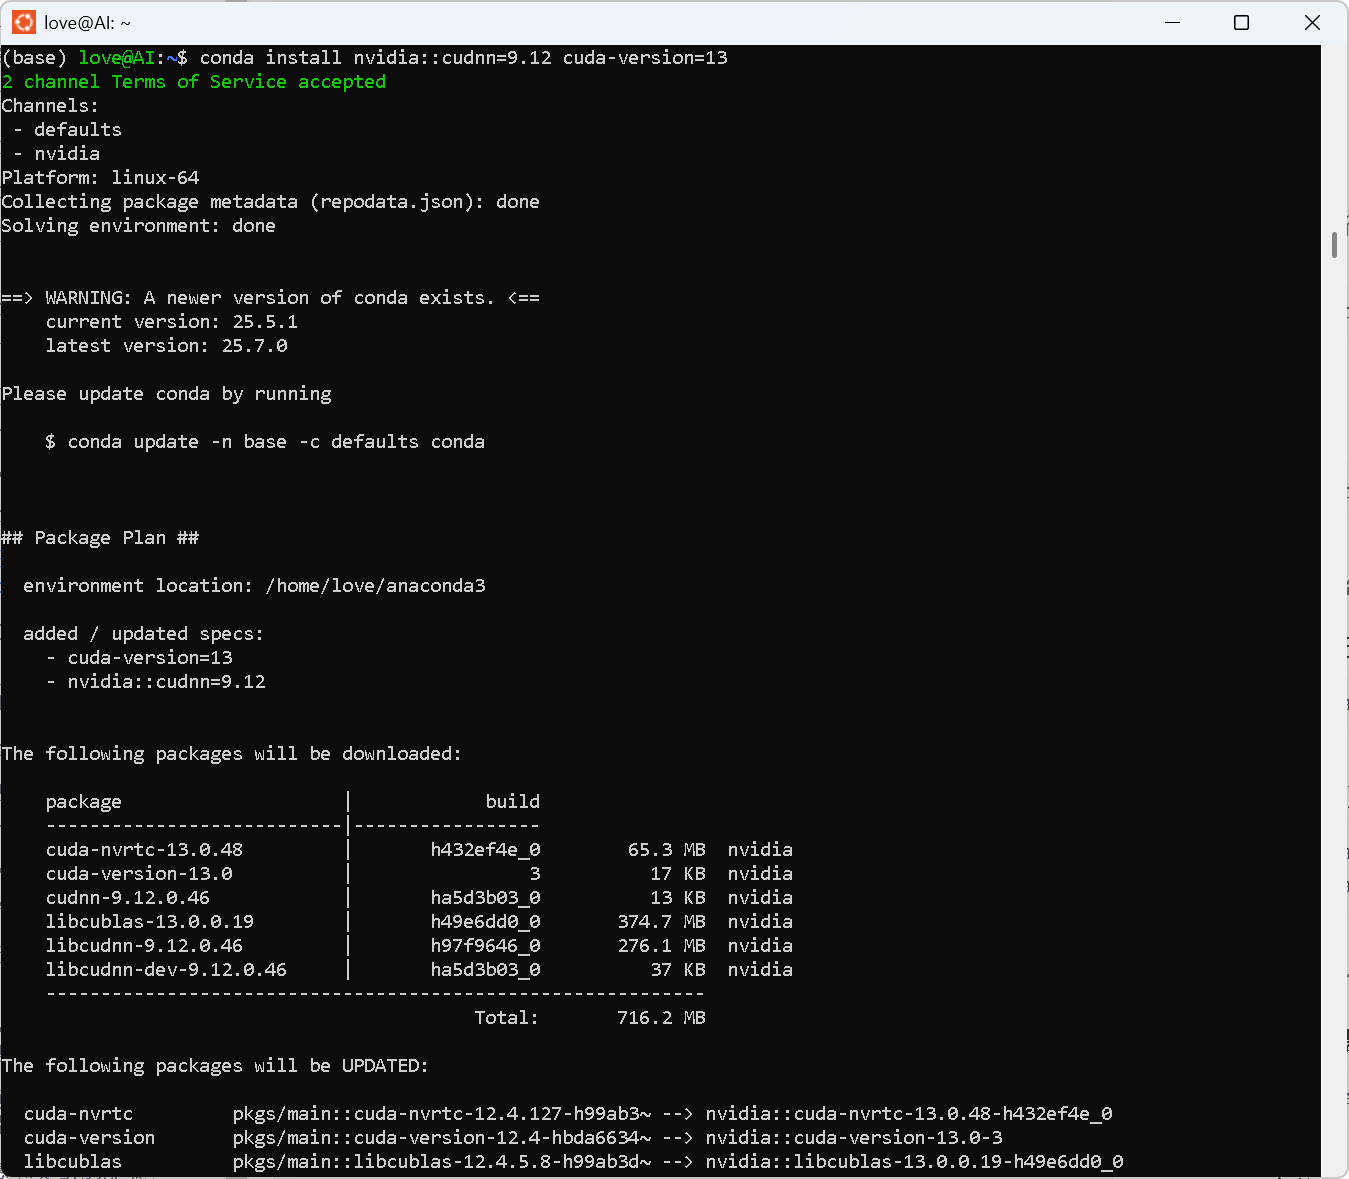Click the size '276.1 MB'
This screenshot has height=1179, width=1349.
point(662,946)
